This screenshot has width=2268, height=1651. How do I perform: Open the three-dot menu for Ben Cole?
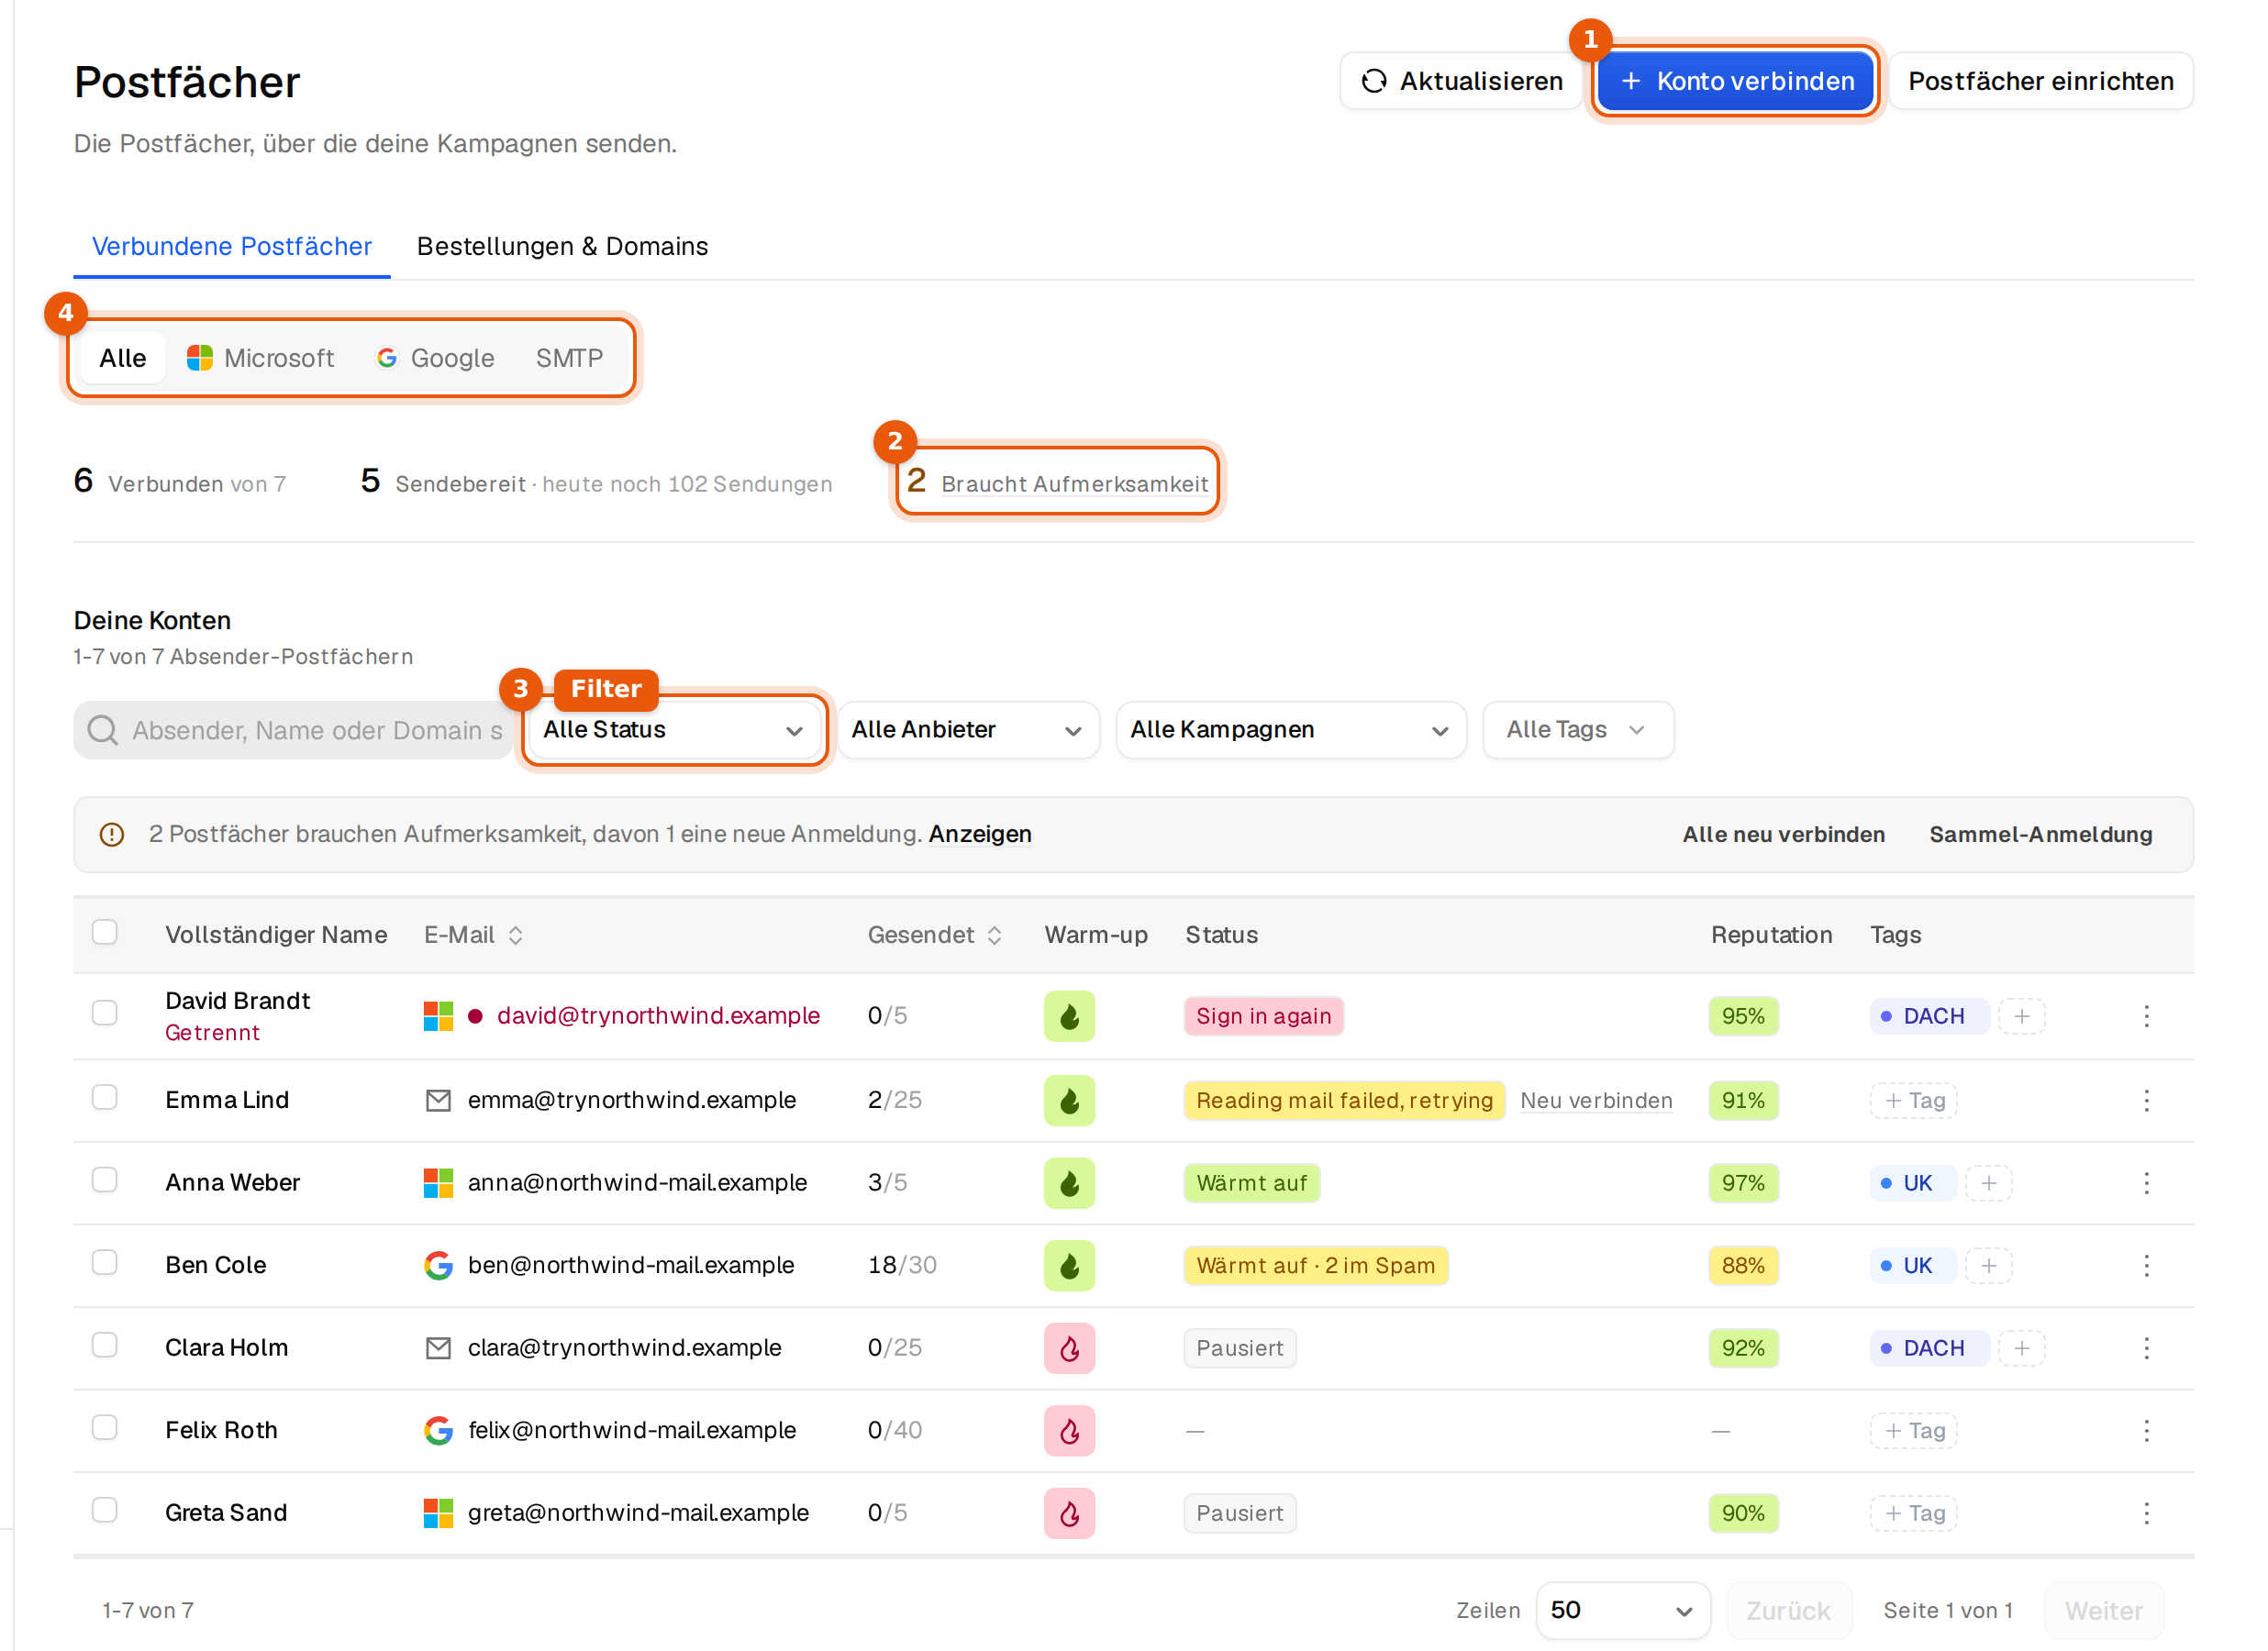tap(2146, 1265)
